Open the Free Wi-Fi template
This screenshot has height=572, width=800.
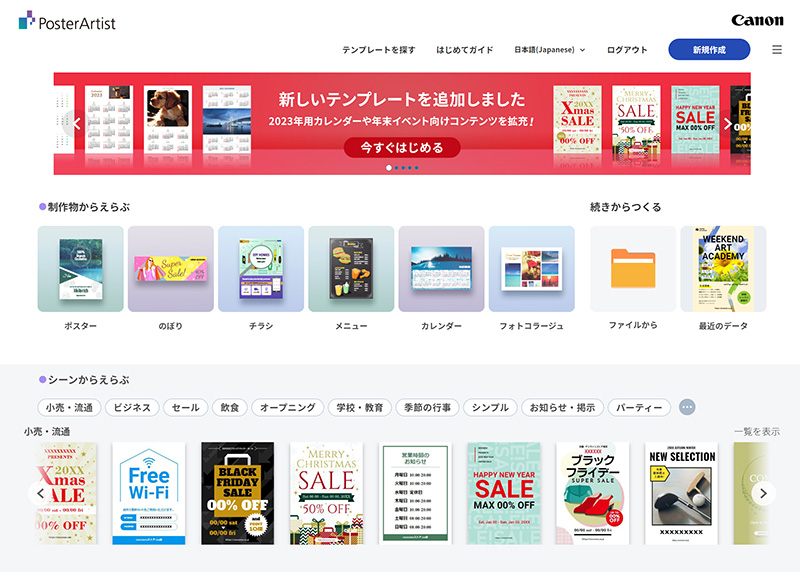point(149,493)
